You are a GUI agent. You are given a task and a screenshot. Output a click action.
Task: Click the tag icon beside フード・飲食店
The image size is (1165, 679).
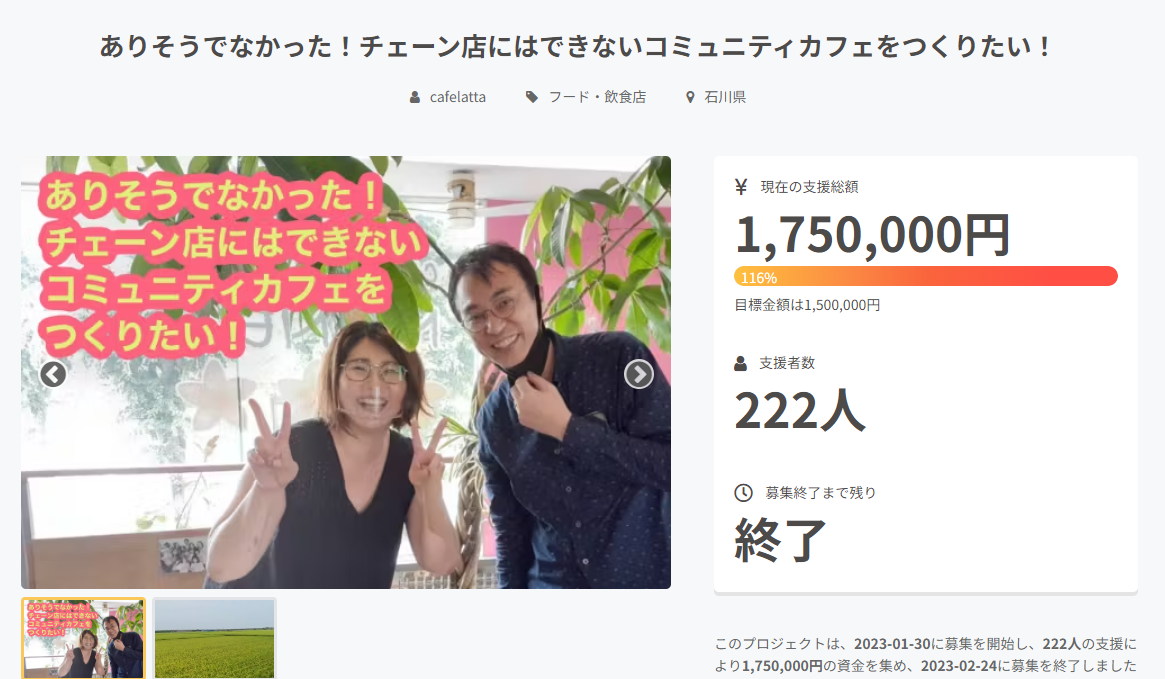pyautogui.click(x=531, y=97)
